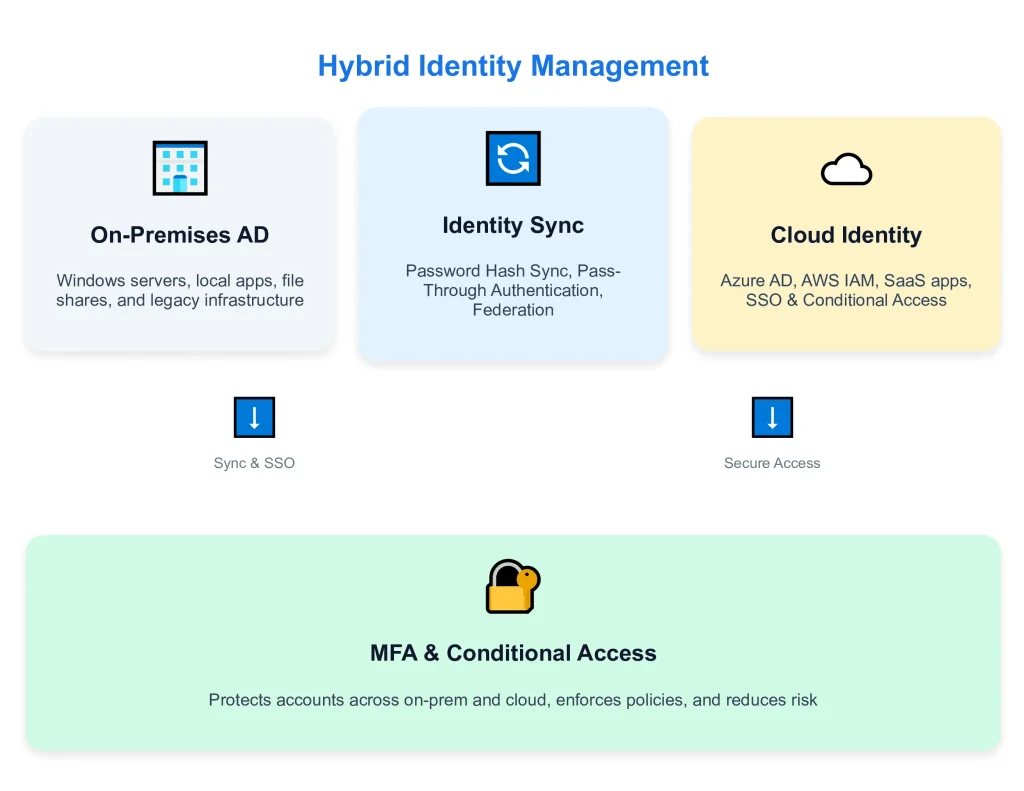
Task: Click the MFA & Conditional Access heading
Action: pyautogui.click(x=513, y=653)
